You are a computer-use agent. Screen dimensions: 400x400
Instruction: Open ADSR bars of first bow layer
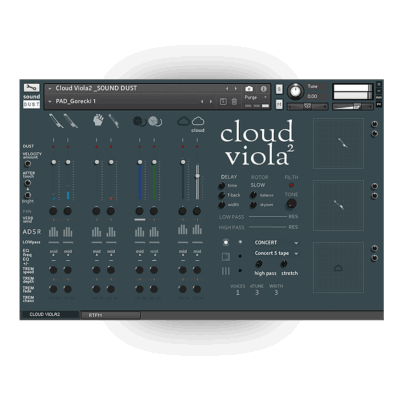coord(53,231)
